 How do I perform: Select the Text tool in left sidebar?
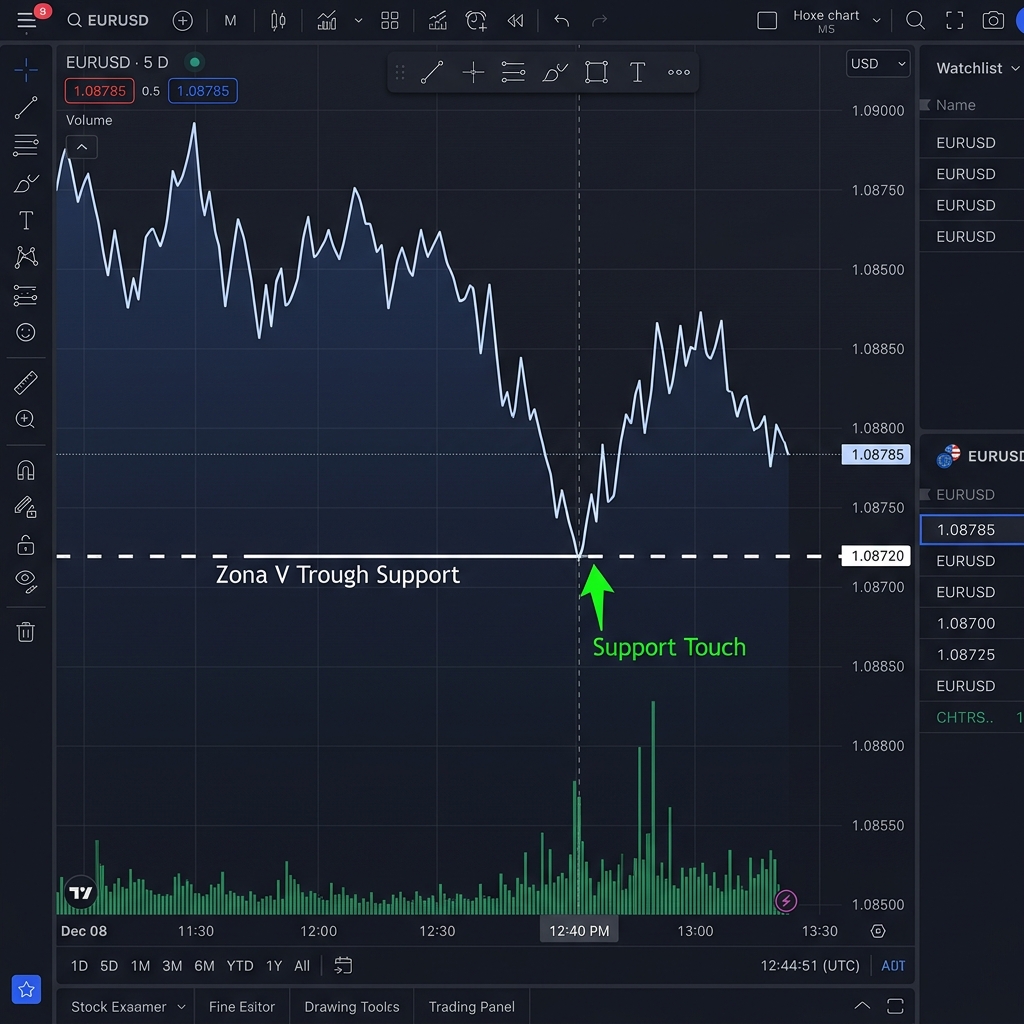[26, 221]
